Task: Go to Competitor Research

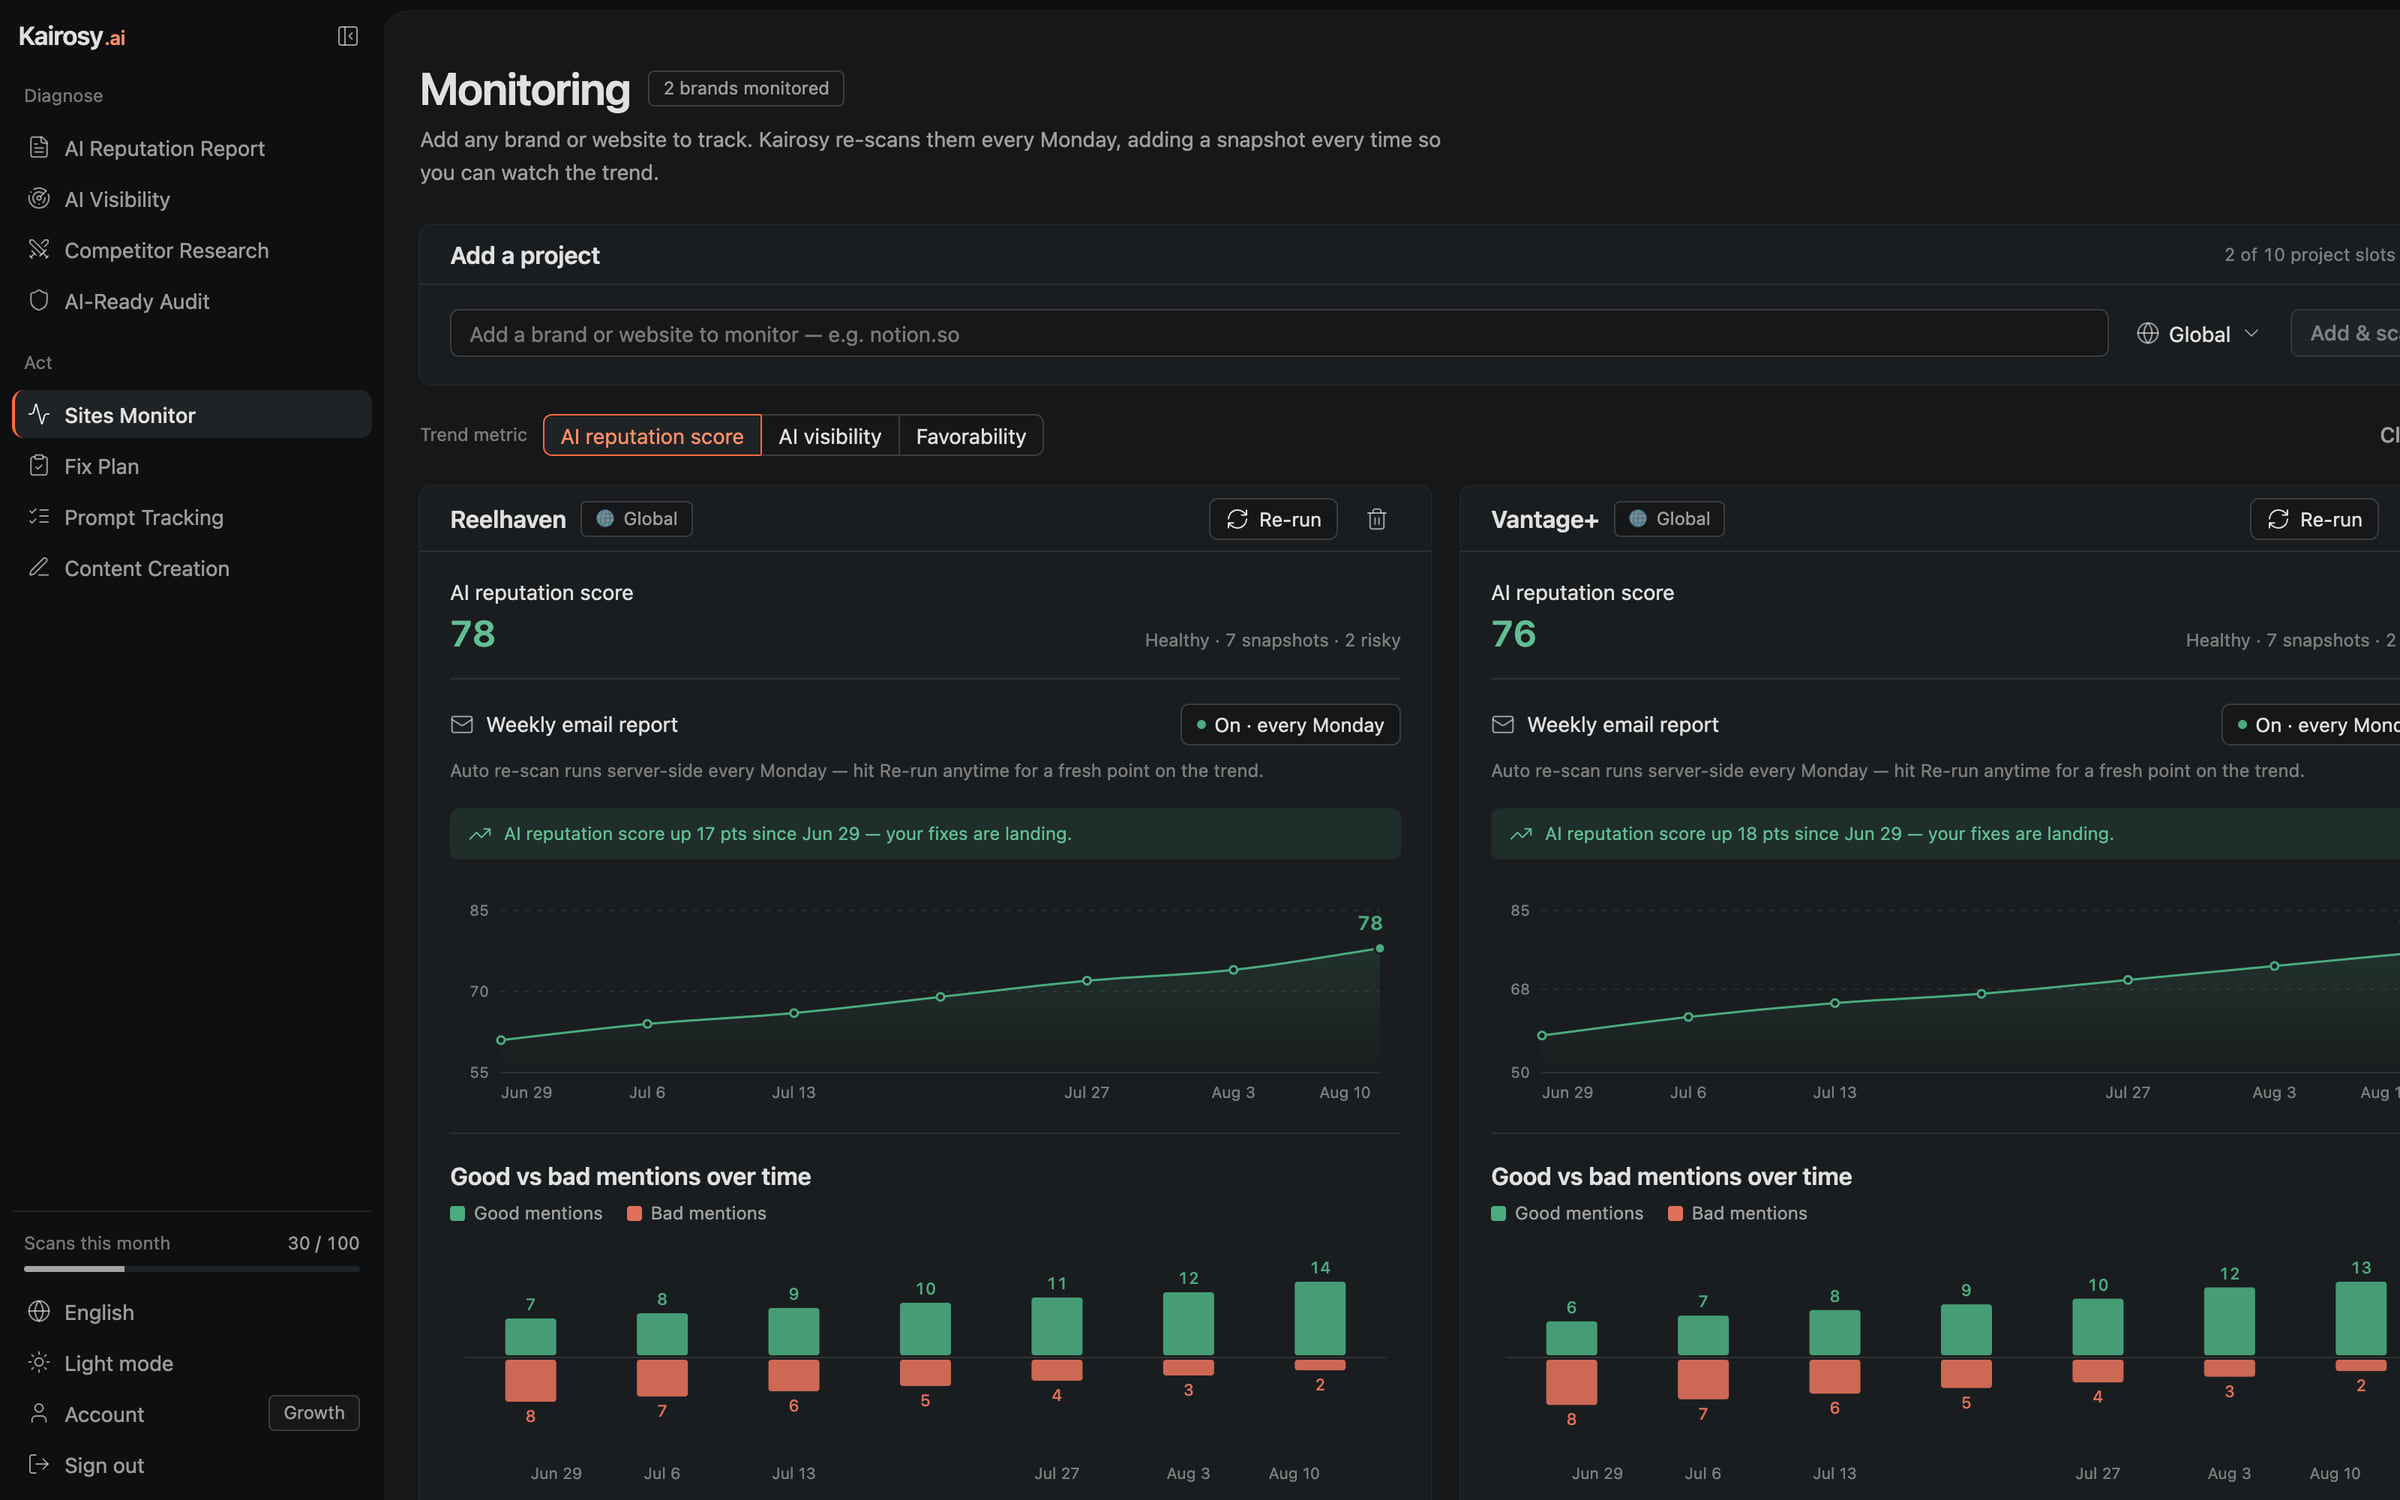Action: coord(191,250)
